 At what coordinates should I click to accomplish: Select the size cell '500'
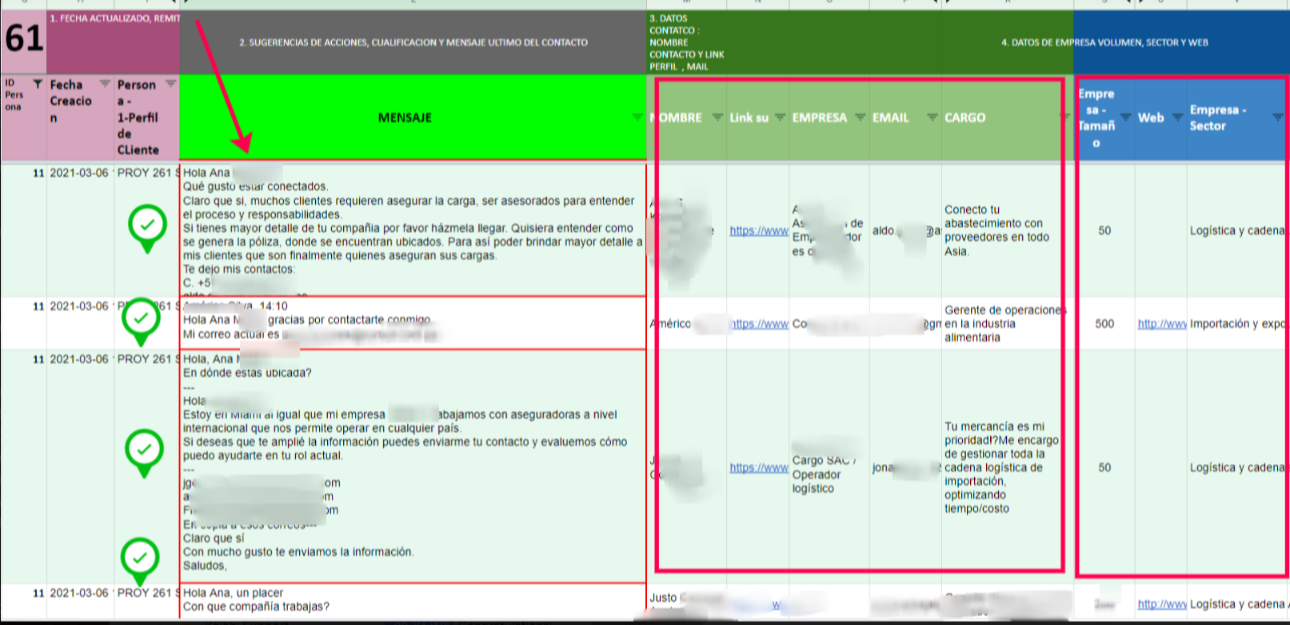[x=1104, y=323]
